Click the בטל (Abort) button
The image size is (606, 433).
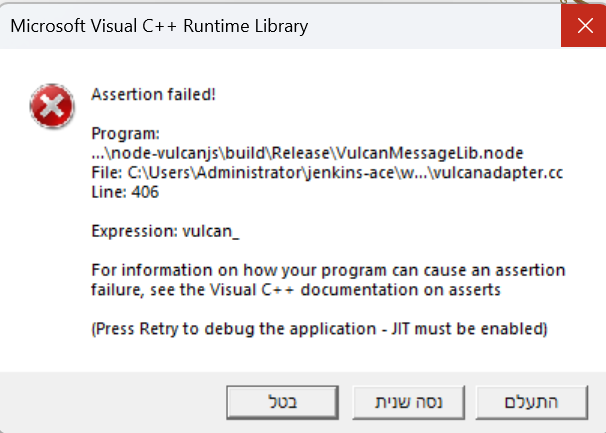(x=283, y=402)
